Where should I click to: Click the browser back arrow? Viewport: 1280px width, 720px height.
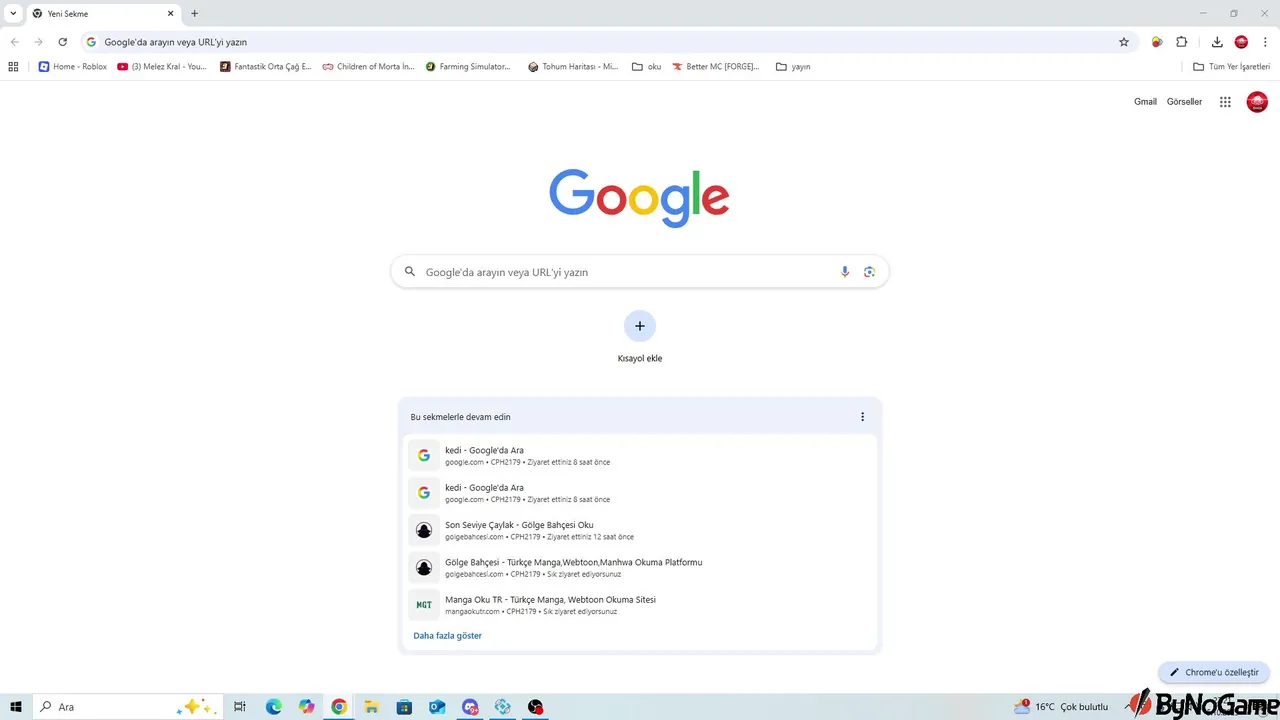pyautogui.click(x=14, y=42)
